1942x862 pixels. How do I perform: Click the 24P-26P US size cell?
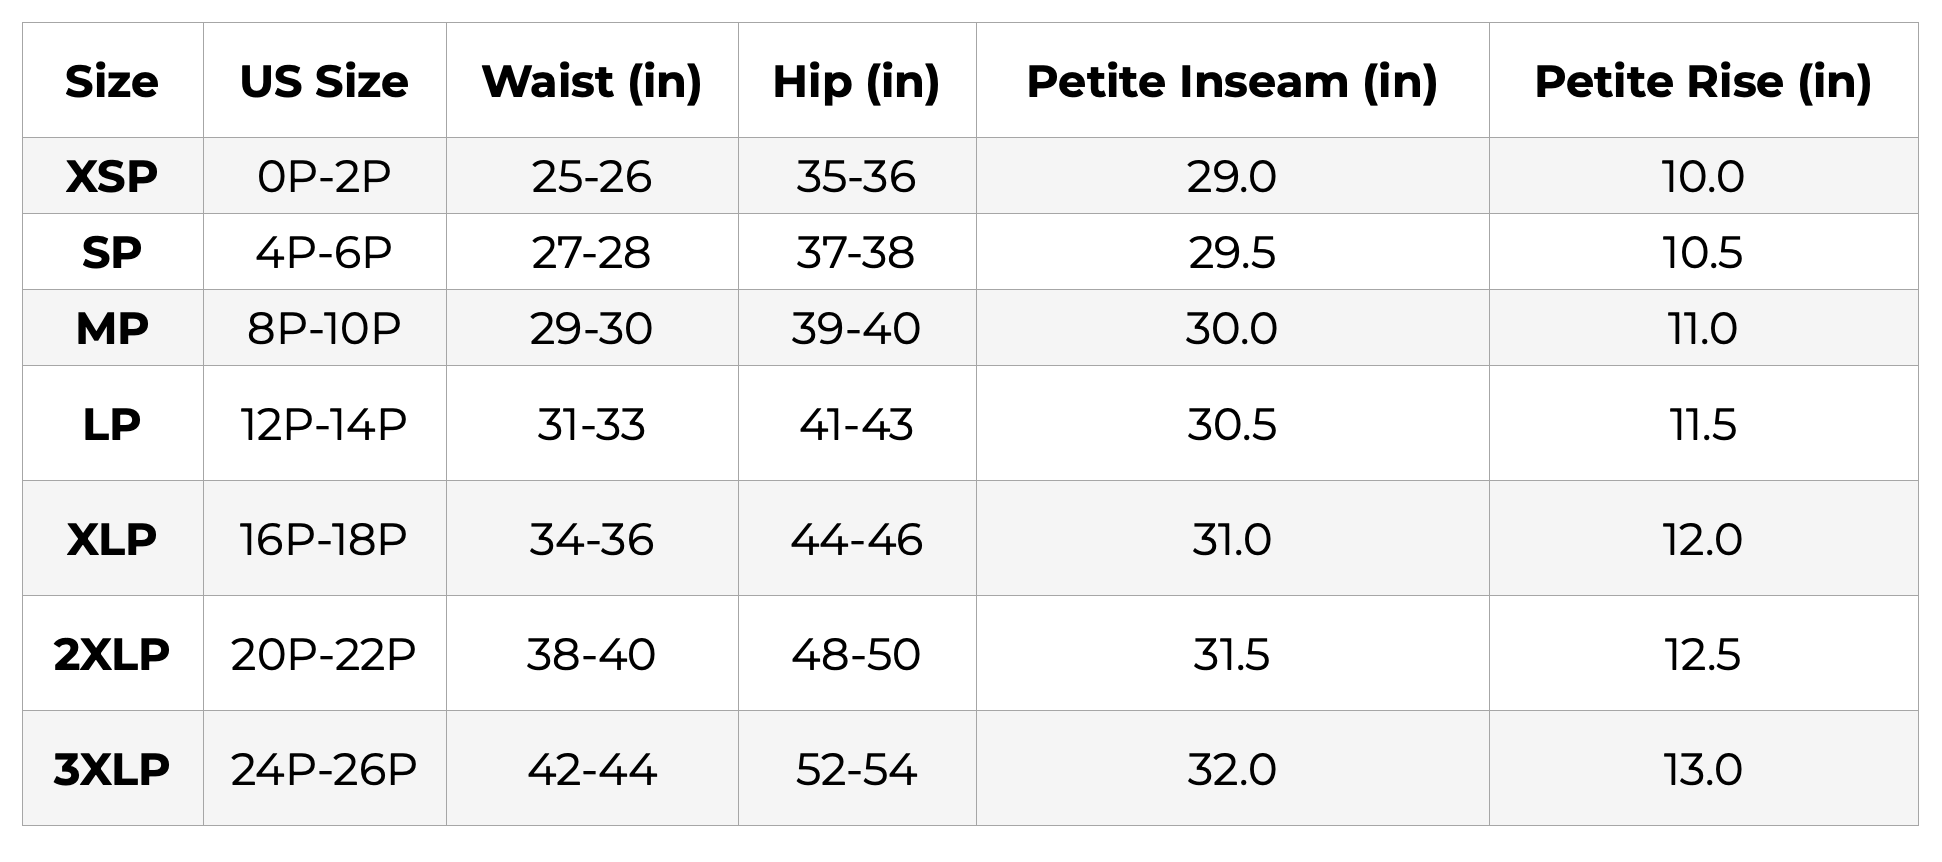(324, 769)
